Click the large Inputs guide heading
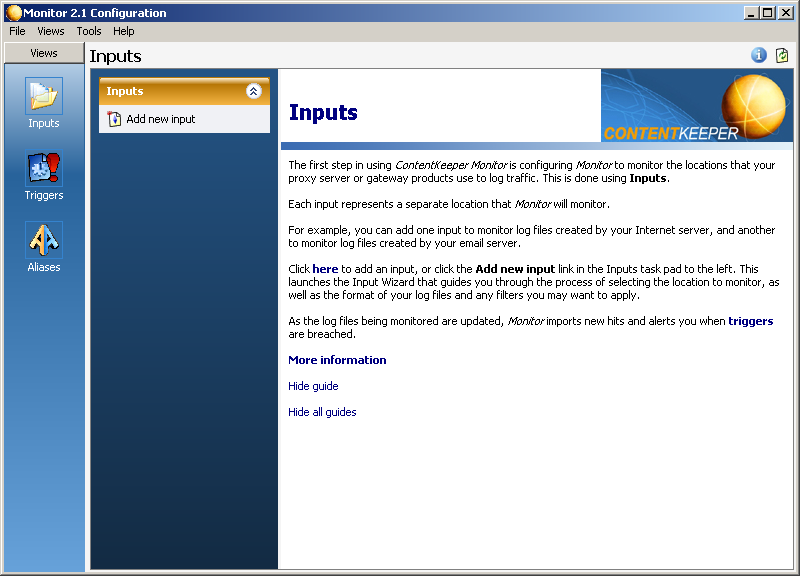This screenshot has width=800, height=576. tap(323, 112)
